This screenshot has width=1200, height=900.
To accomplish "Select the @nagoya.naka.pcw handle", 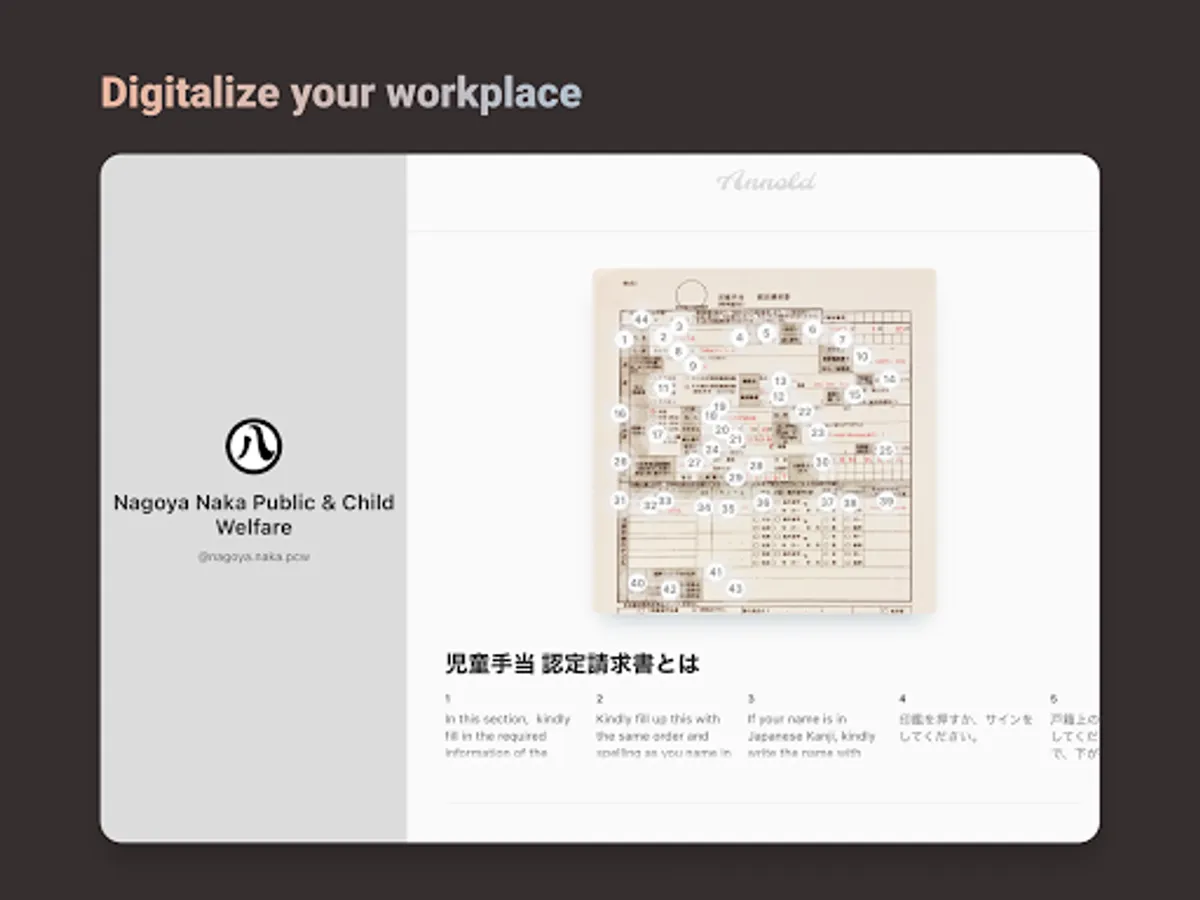I will (253, 557).
